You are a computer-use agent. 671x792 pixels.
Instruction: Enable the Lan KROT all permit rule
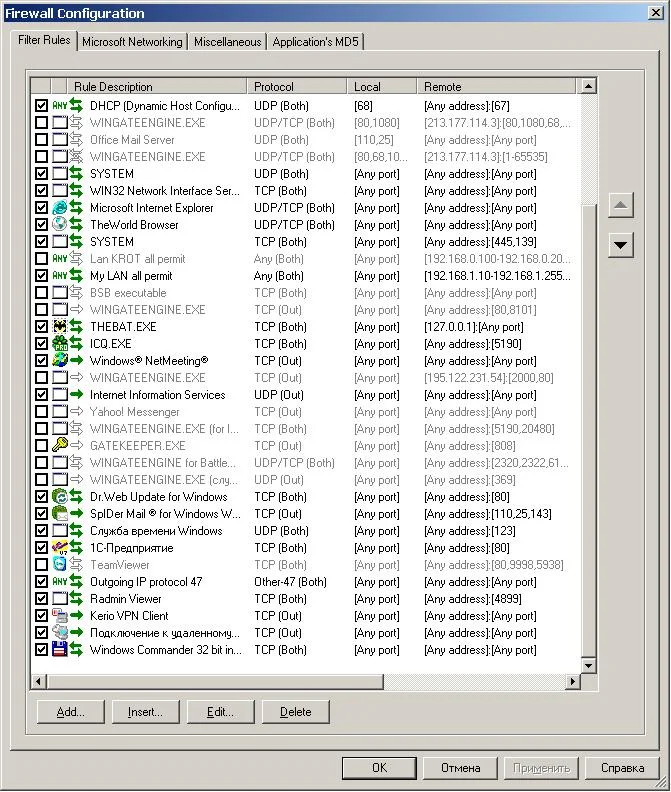pos(41,259)
